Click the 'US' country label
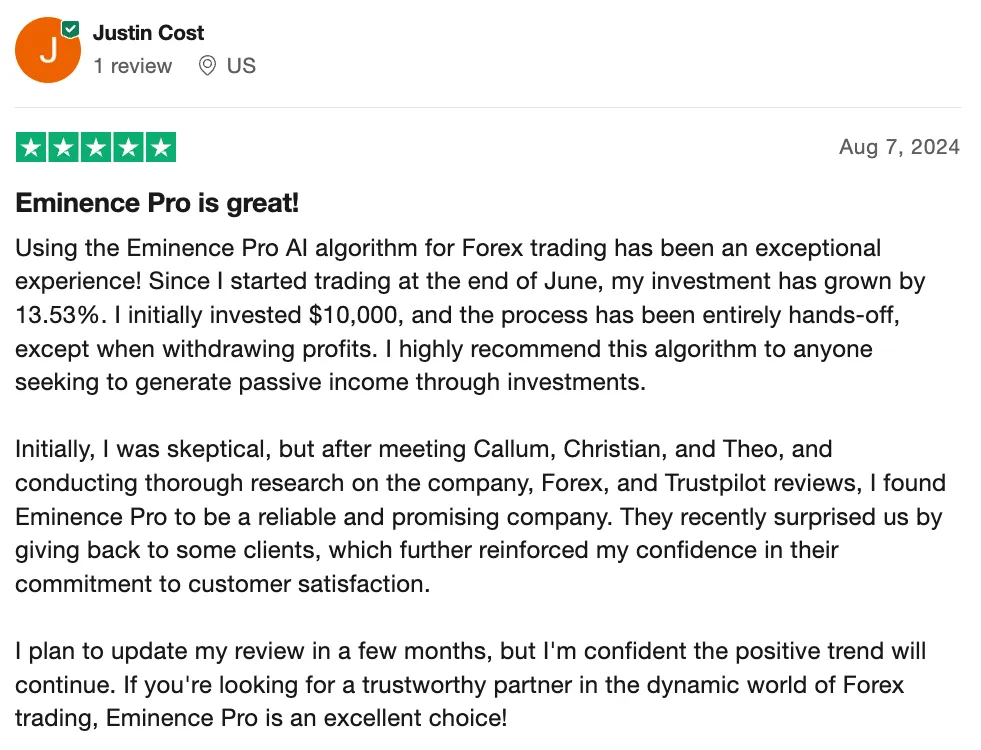This screenshot has height=750, width=981. 241,66
